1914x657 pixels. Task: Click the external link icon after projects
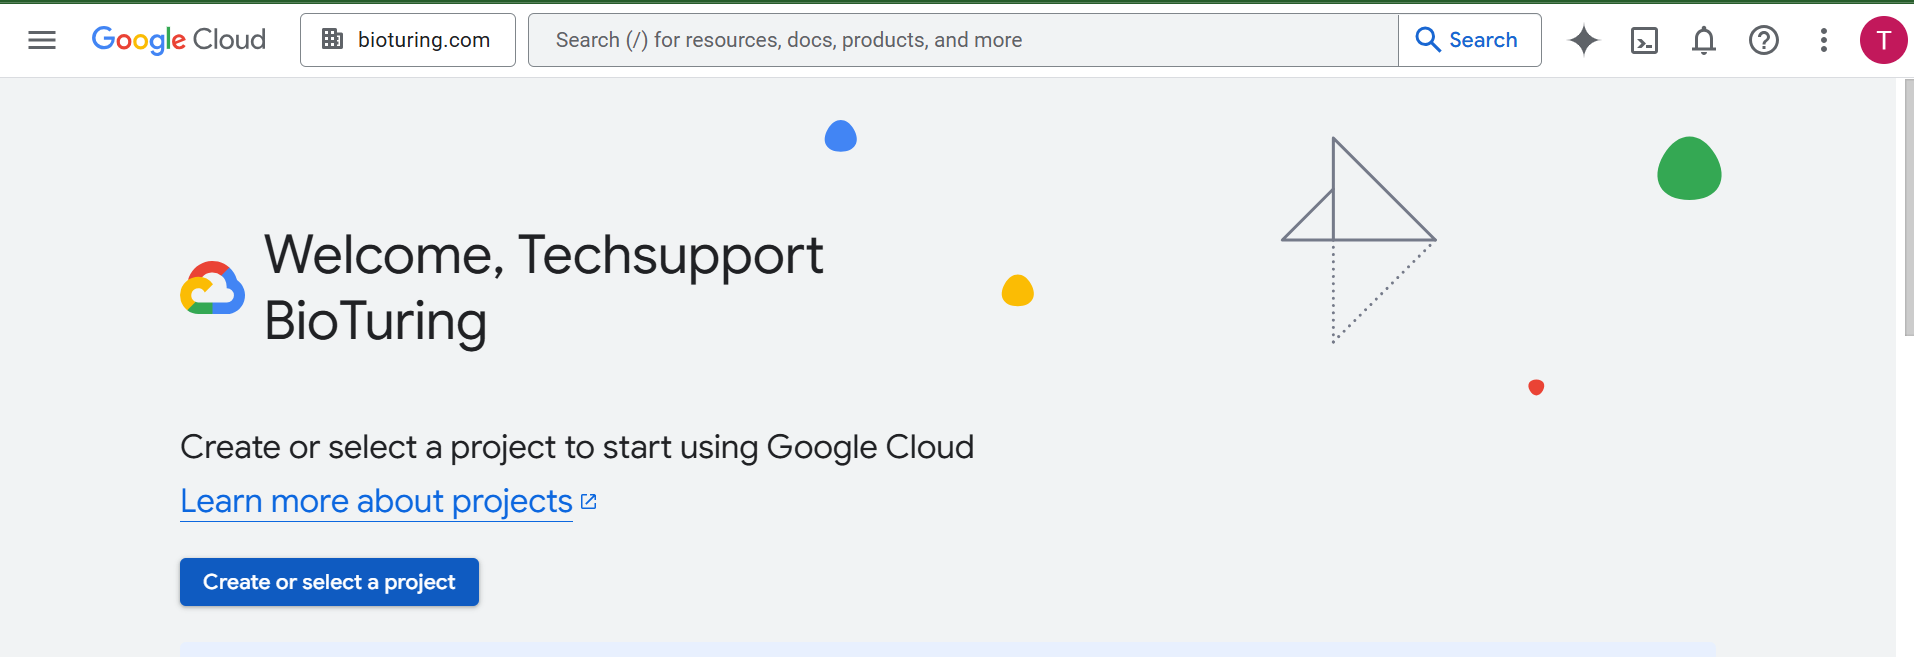(589, 502)
